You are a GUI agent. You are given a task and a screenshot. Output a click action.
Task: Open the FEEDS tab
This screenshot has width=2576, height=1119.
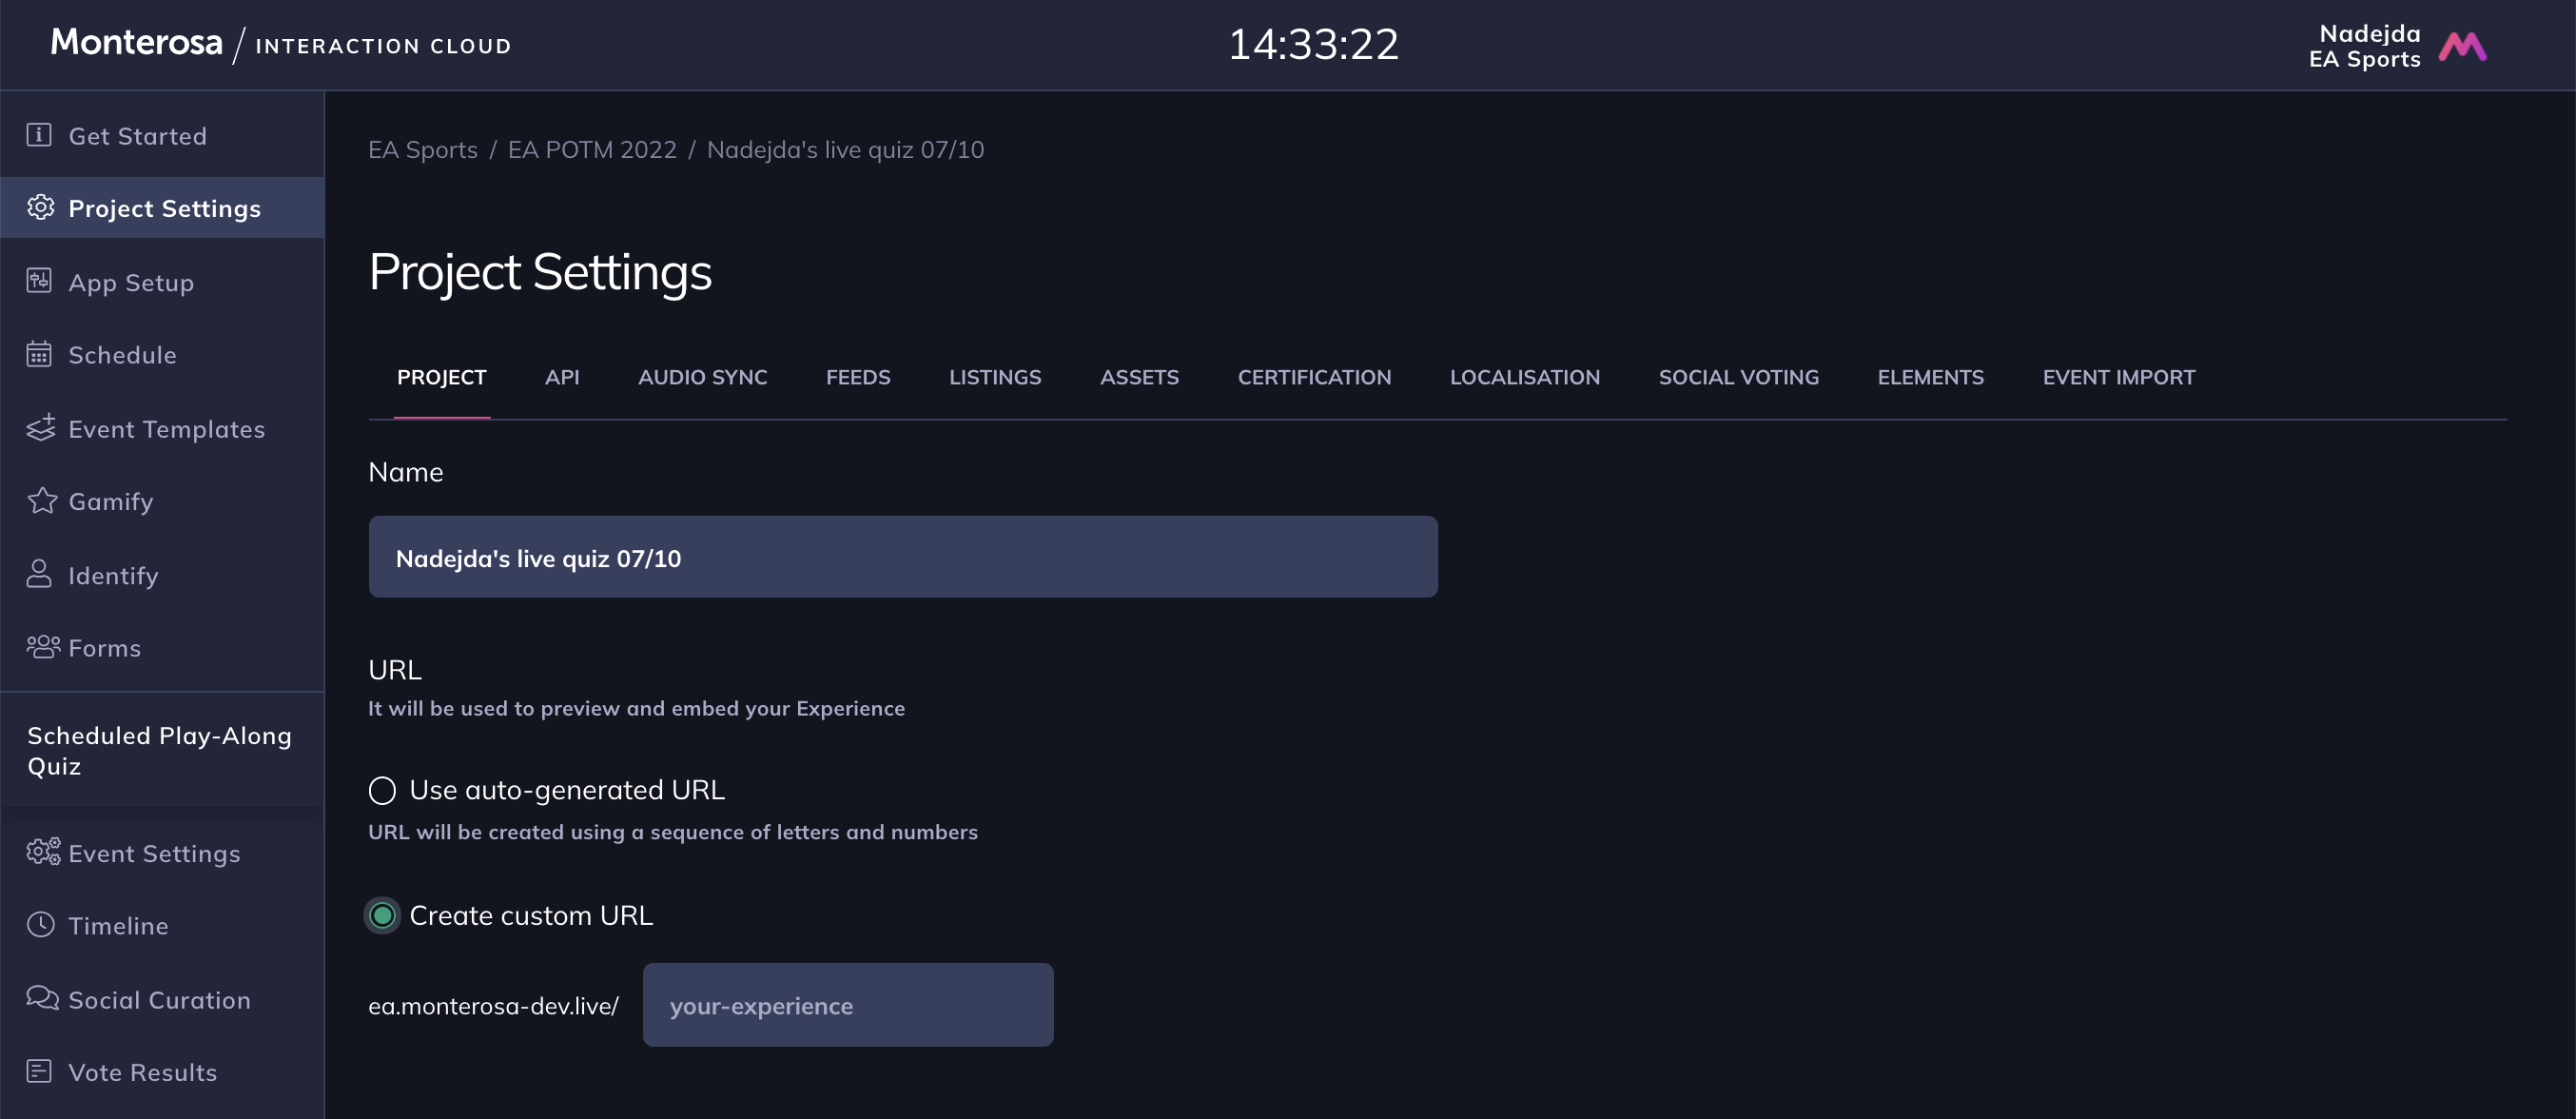pyautogui.click(x=858, y=377)
